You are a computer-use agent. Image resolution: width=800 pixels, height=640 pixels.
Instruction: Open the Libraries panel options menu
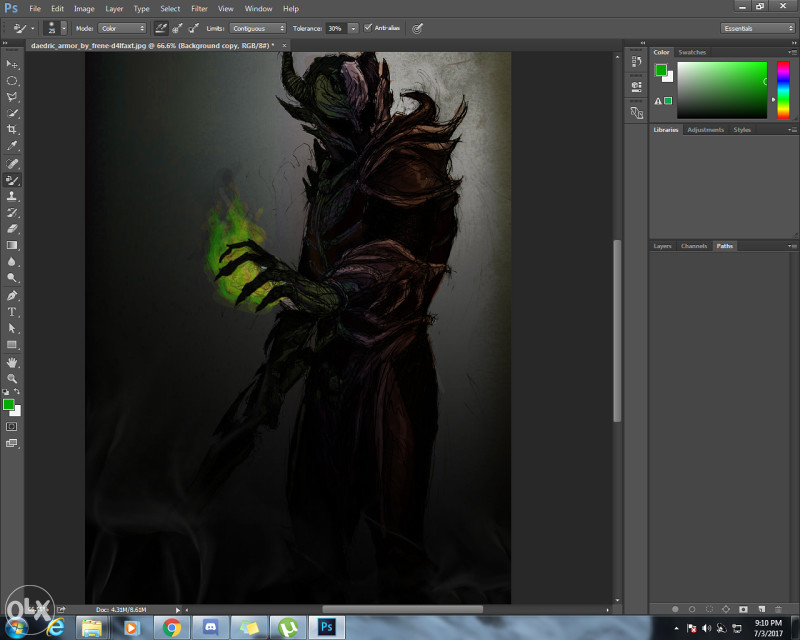[x=792, y=130]
